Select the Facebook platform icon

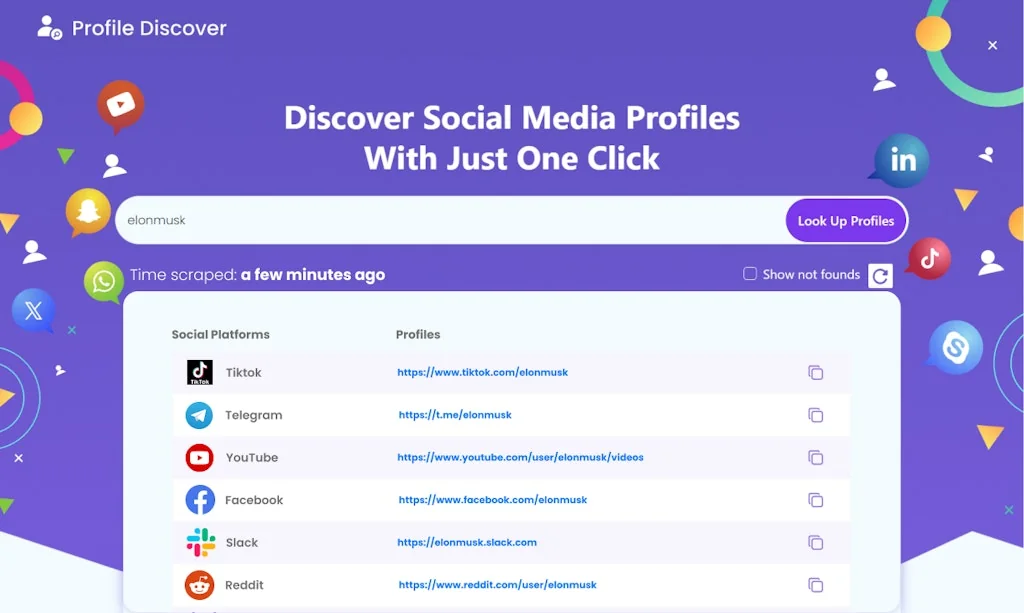[198, 499]
